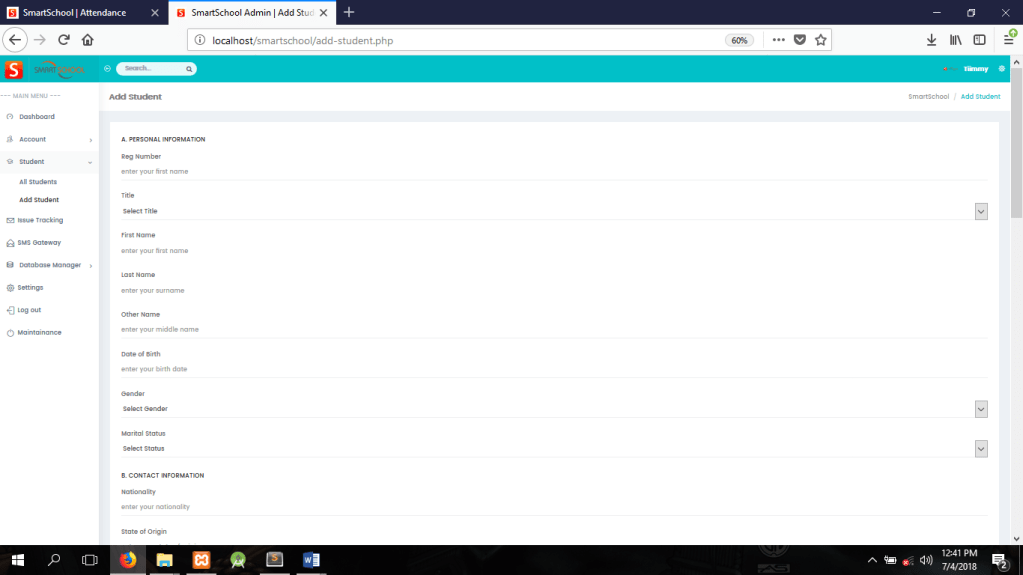The width and height of the screenshot is (1023, 575).
Task: Click the Settings gear icon in sidebar
Action: [10, 288]
